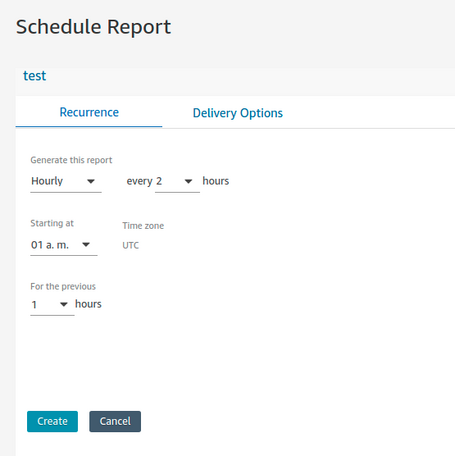Click the Starting at label
Screen dimensions: 455x456
(52, 223)
